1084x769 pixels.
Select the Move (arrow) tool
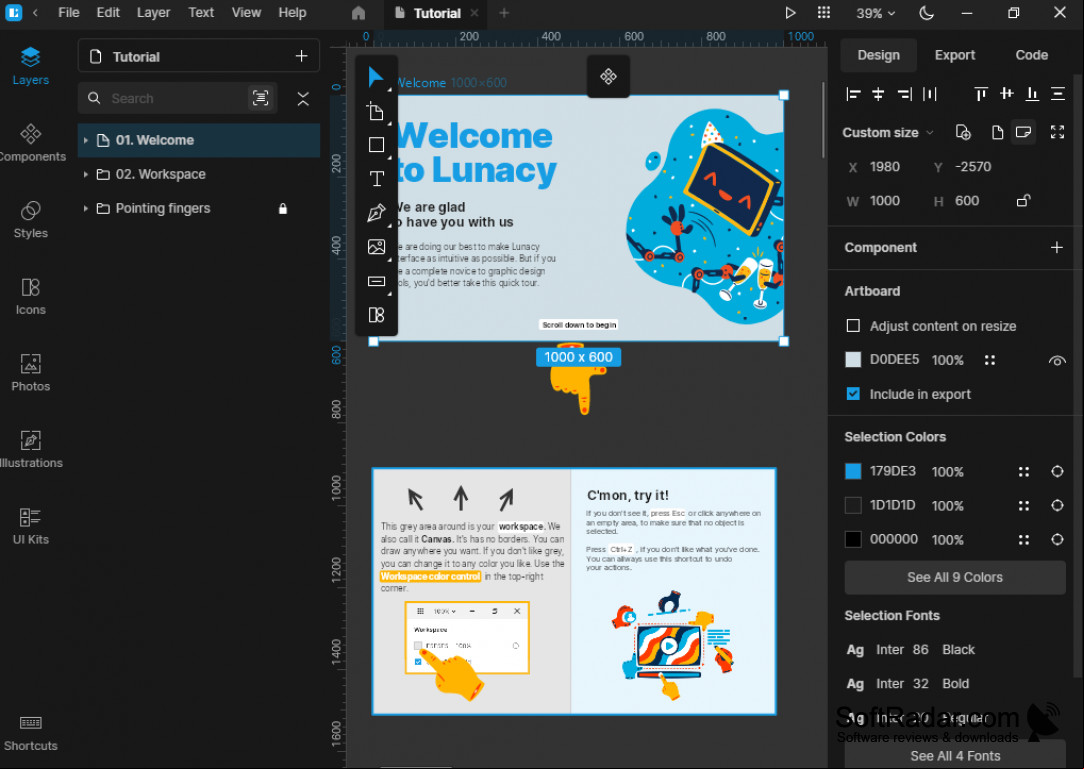coord(375,77)
